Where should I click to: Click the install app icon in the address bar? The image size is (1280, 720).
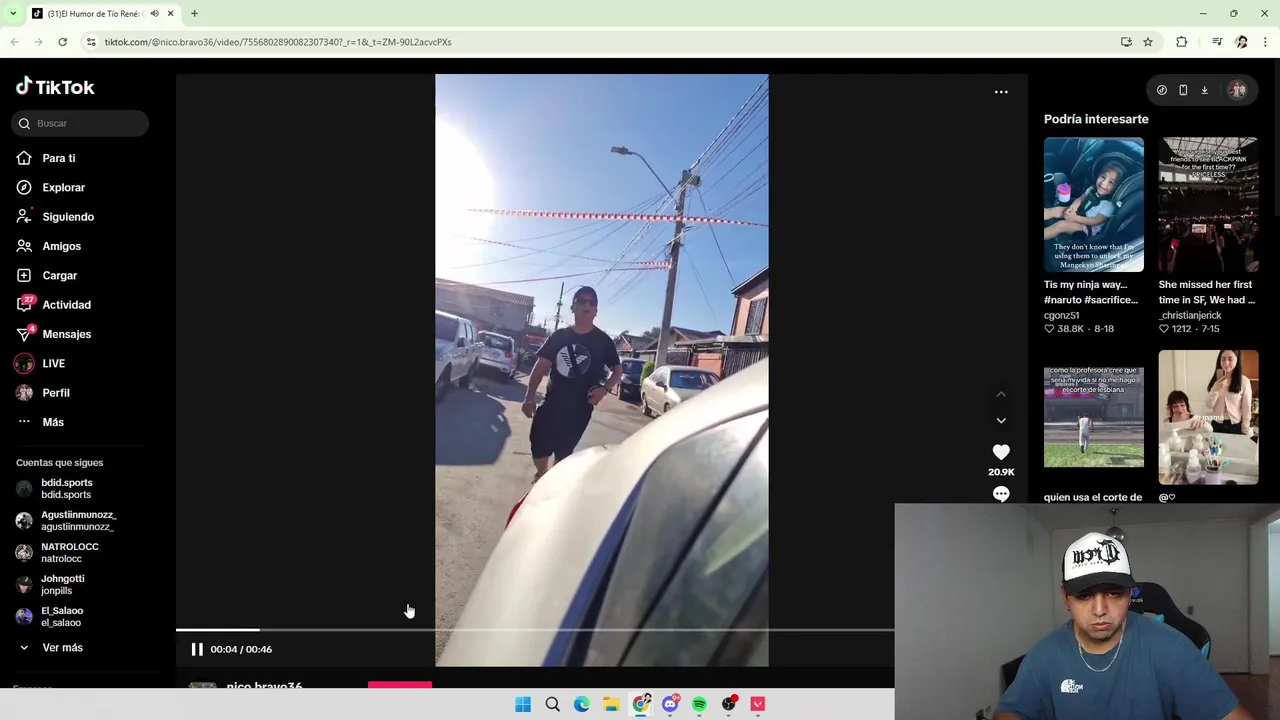1126,42
